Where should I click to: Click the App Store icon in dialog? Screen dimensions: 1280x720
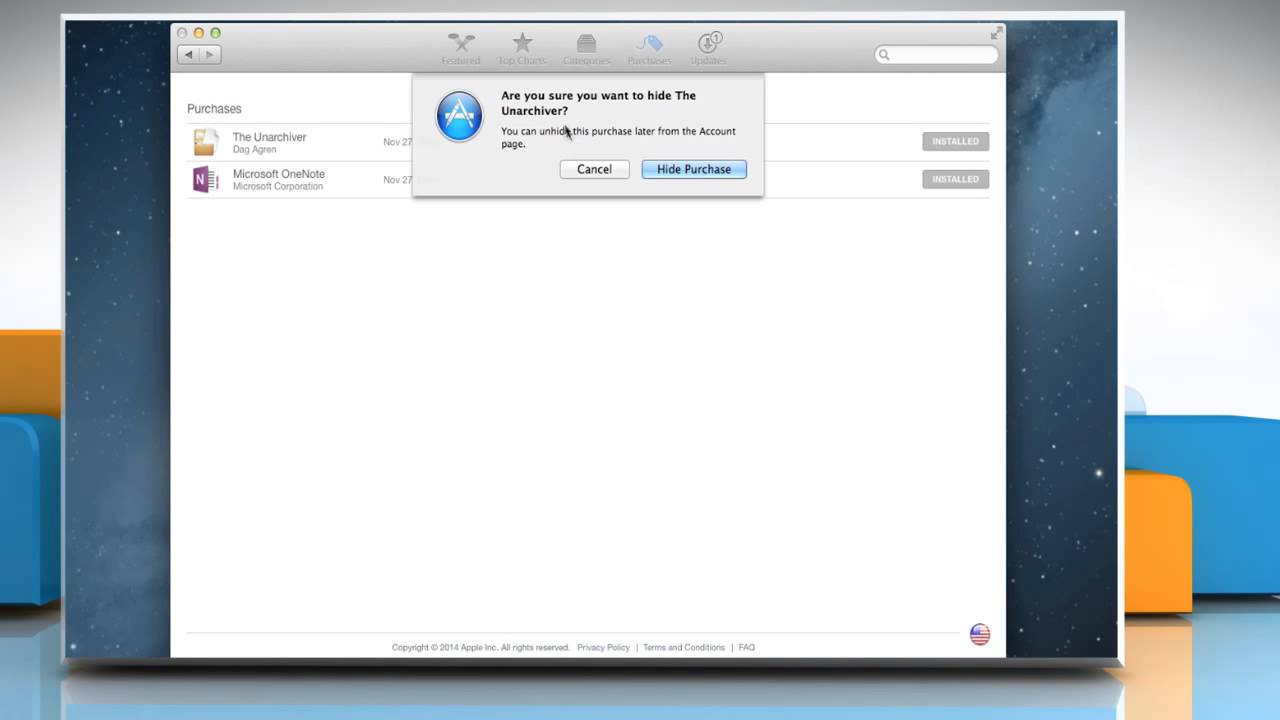click(459, 116)
